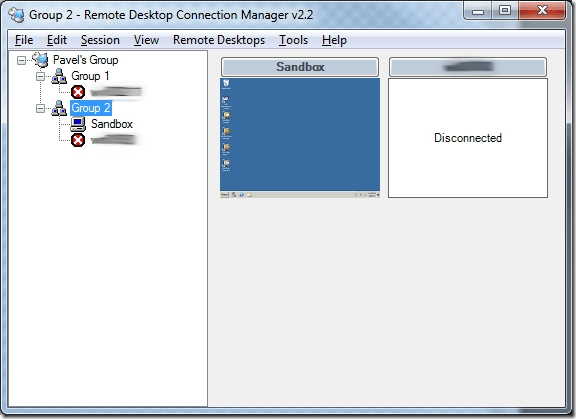Close the Remote Desktop Connection Manager window

click(x=542, y=11)
